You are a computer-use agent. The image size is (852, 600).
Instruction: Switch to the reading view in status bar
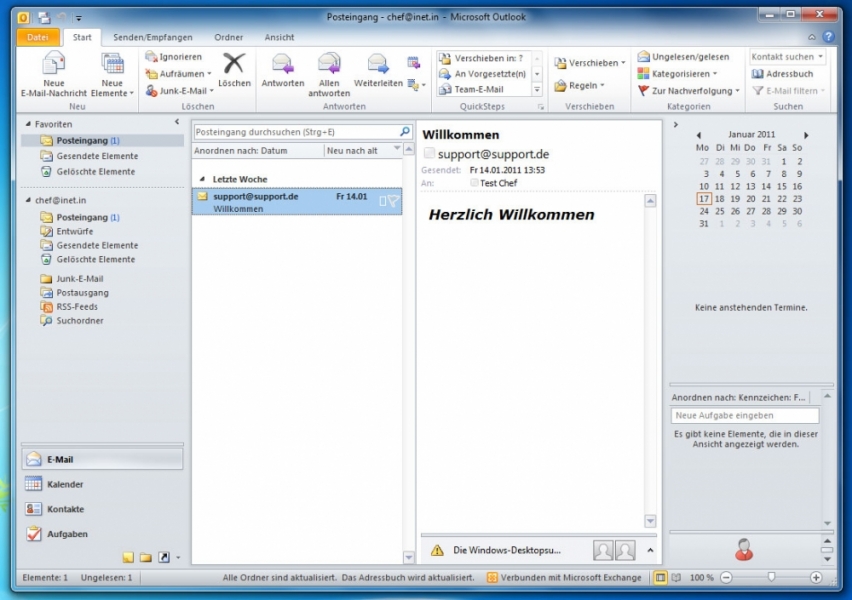coord(677,578)
